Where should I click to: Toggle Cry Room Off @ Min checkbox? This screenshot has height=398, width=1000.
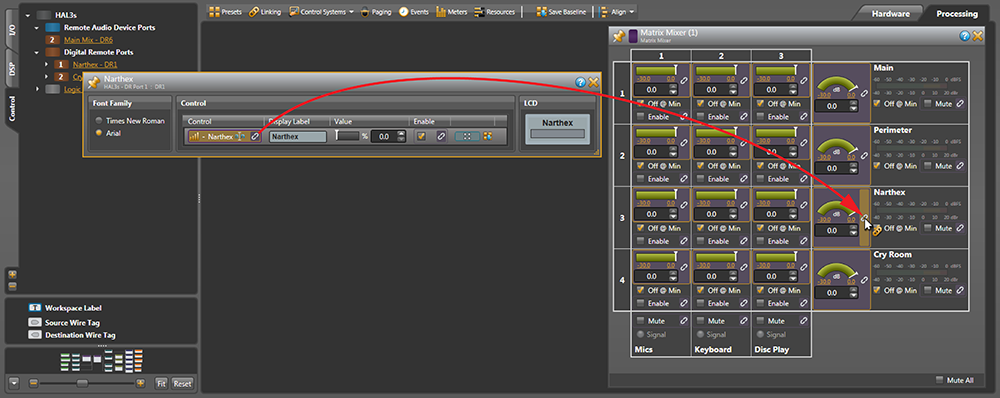click(x=878, y=290)
